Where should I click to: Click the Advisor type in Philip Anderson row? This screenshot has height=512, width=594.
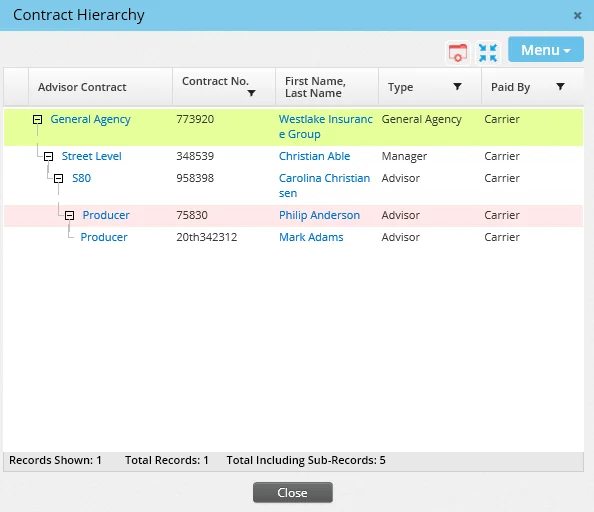pyautogui.click(x=400, y=215)
